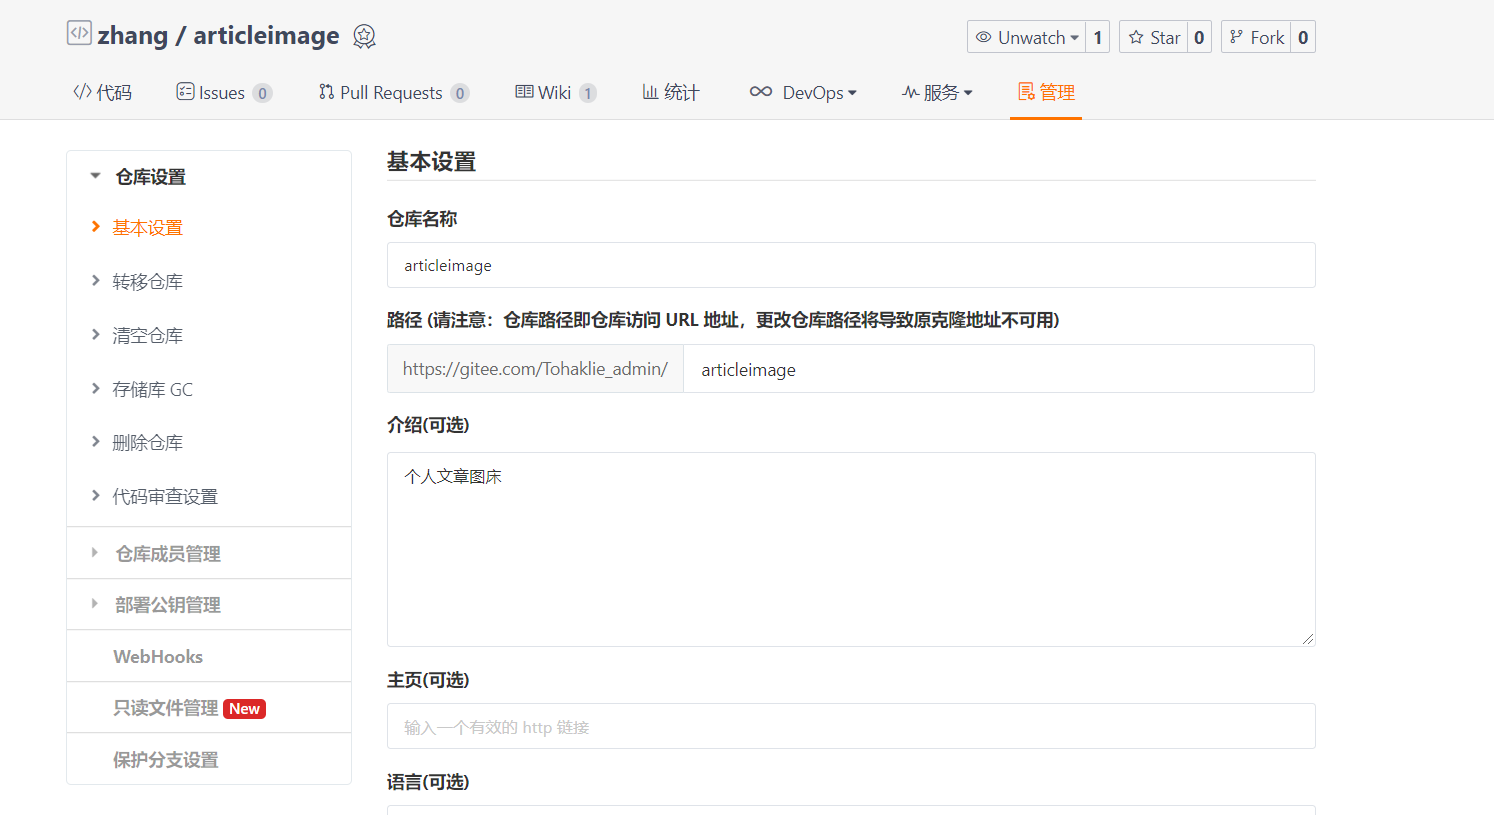The height and width of the screenshot is (815, 1494).
Task: Select 代码审查设置 in the sidebar
Action: pos(165,497)
